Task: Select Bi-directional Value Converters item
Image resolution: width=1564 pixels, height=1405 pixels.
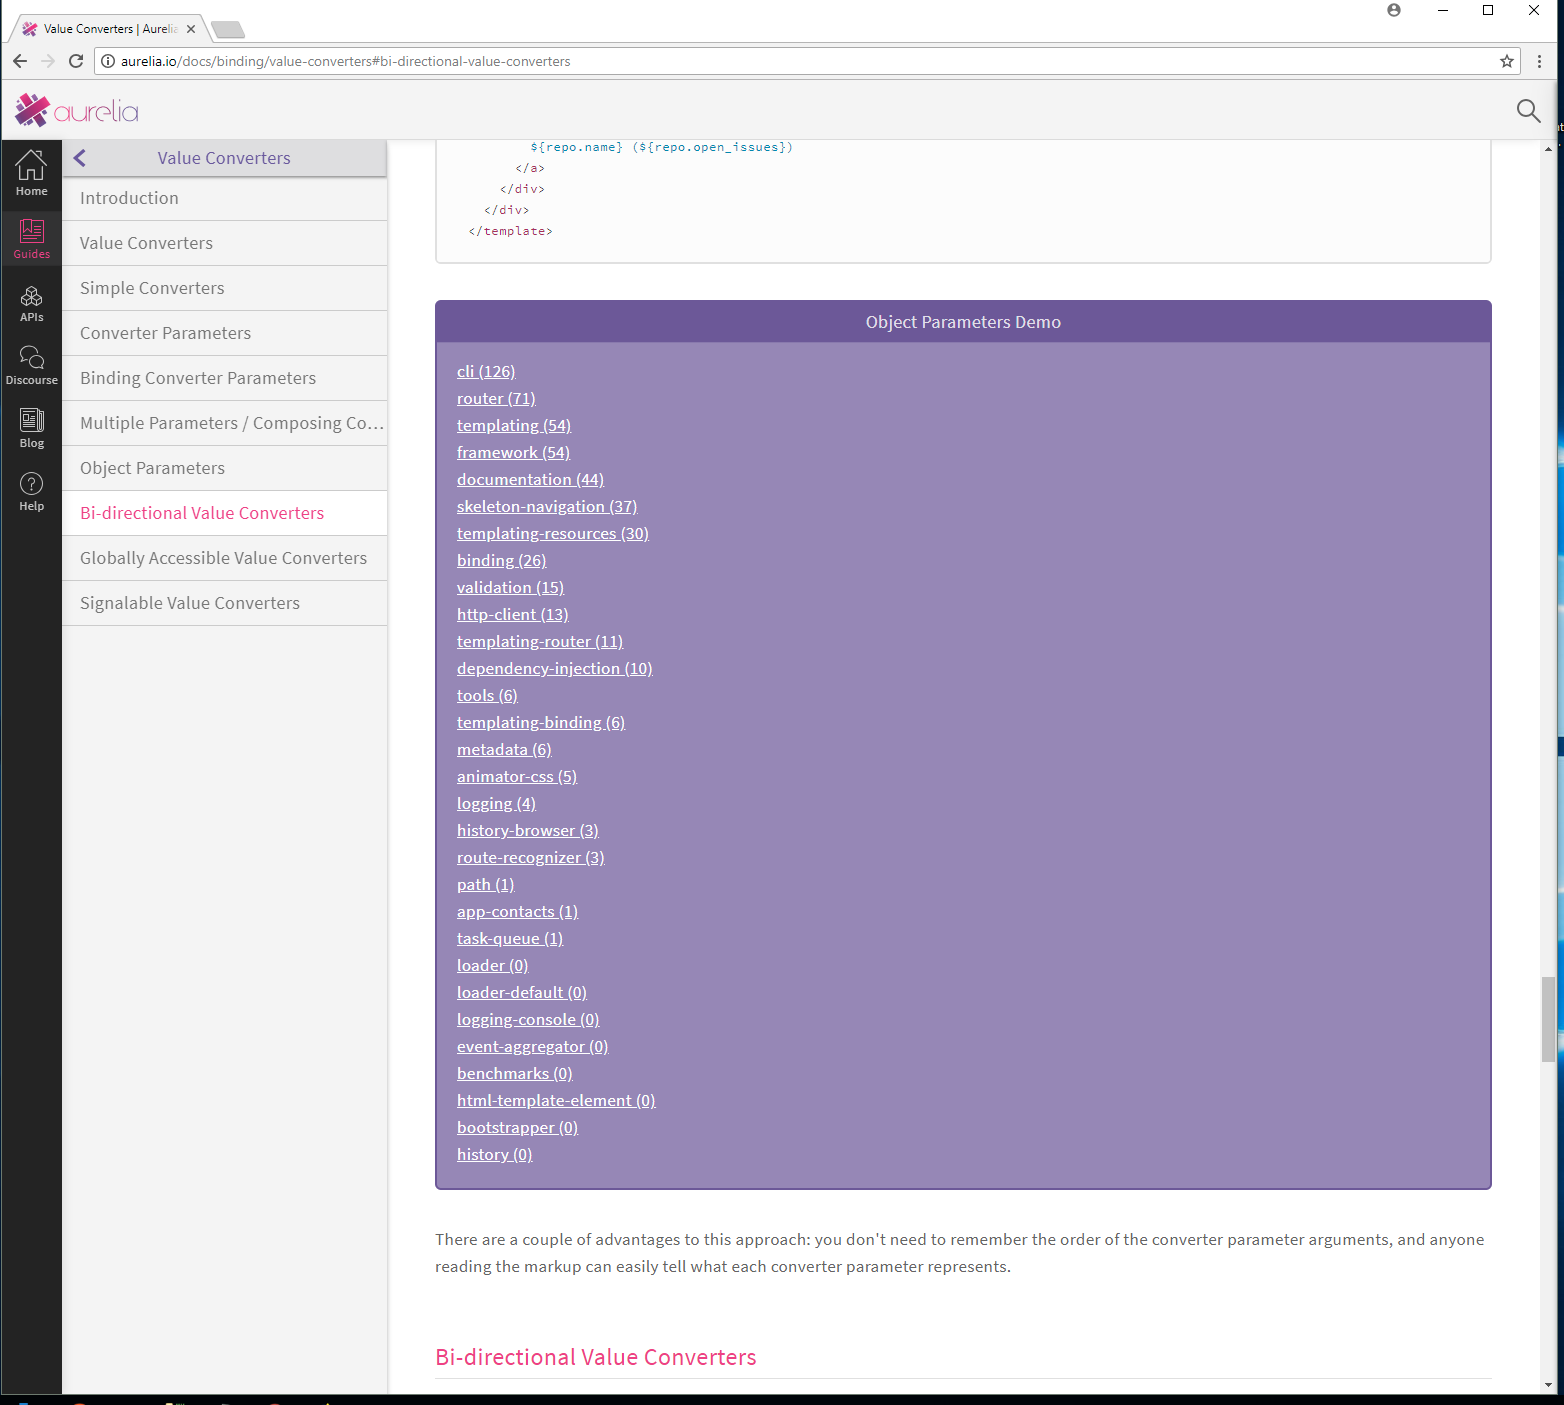Action: pyautogui.click(x=225, y=513)
